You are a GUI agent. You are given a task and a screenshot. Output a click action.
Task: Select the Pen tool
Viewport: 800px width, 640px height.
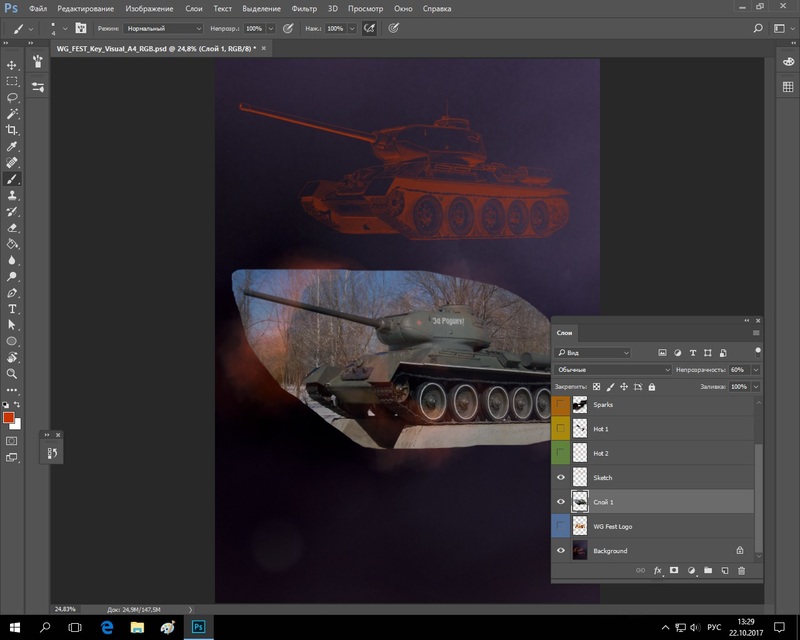pyautogui.click(x=12, y=293)
